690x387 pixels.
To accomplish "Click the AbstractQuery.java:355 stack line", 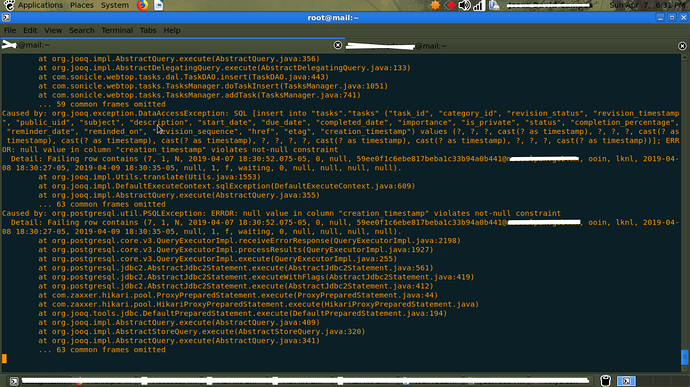I will point(179,195).
